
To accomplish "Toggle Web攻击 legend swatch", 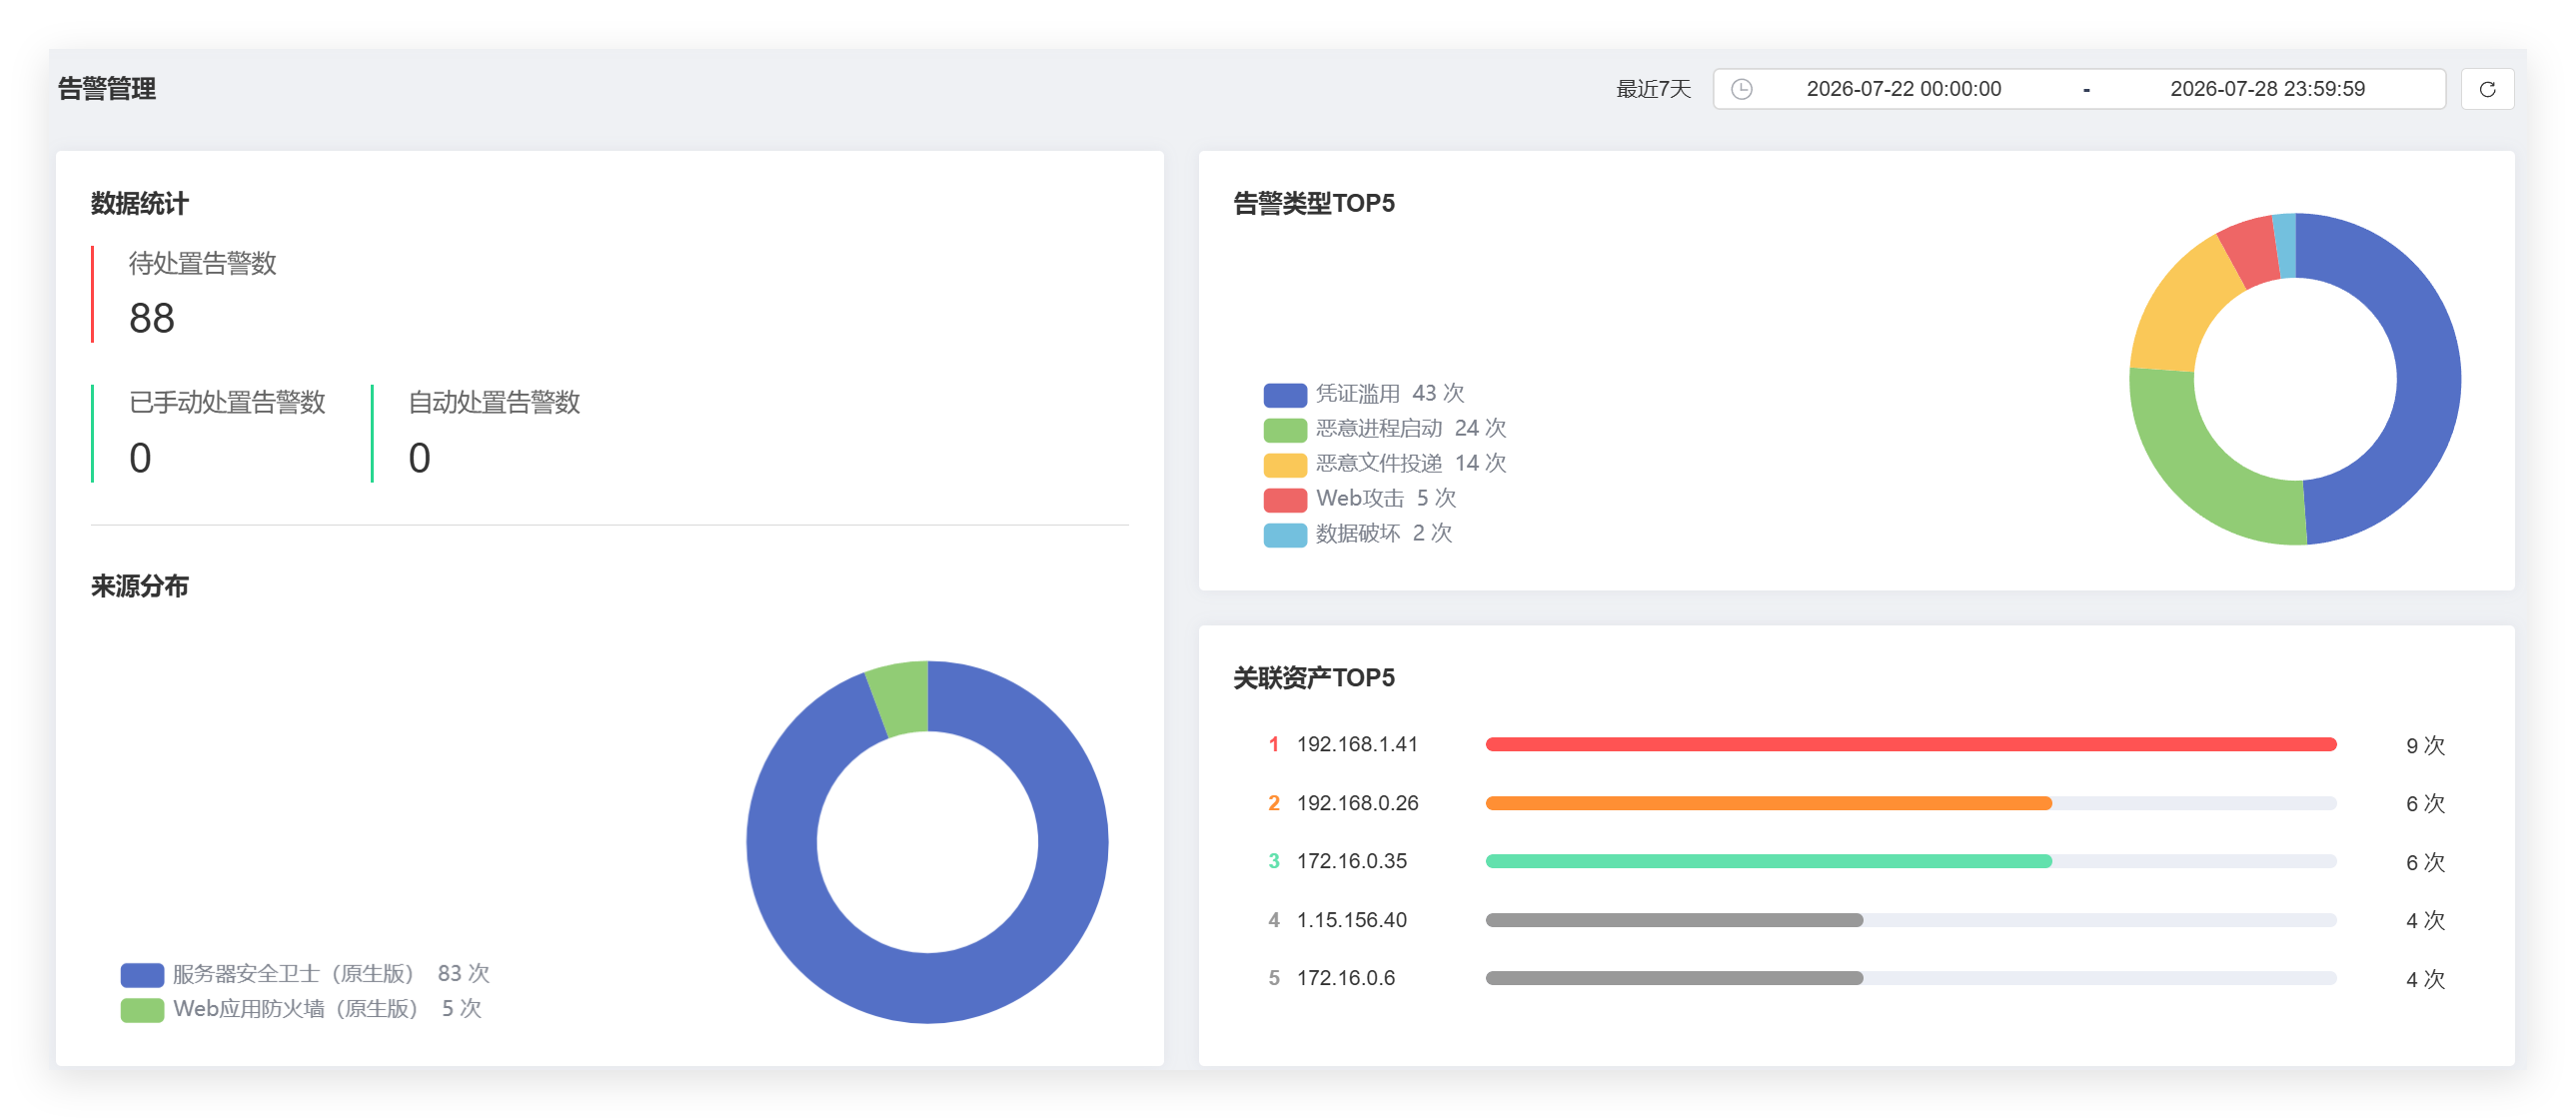I will tap(1285, 500).
